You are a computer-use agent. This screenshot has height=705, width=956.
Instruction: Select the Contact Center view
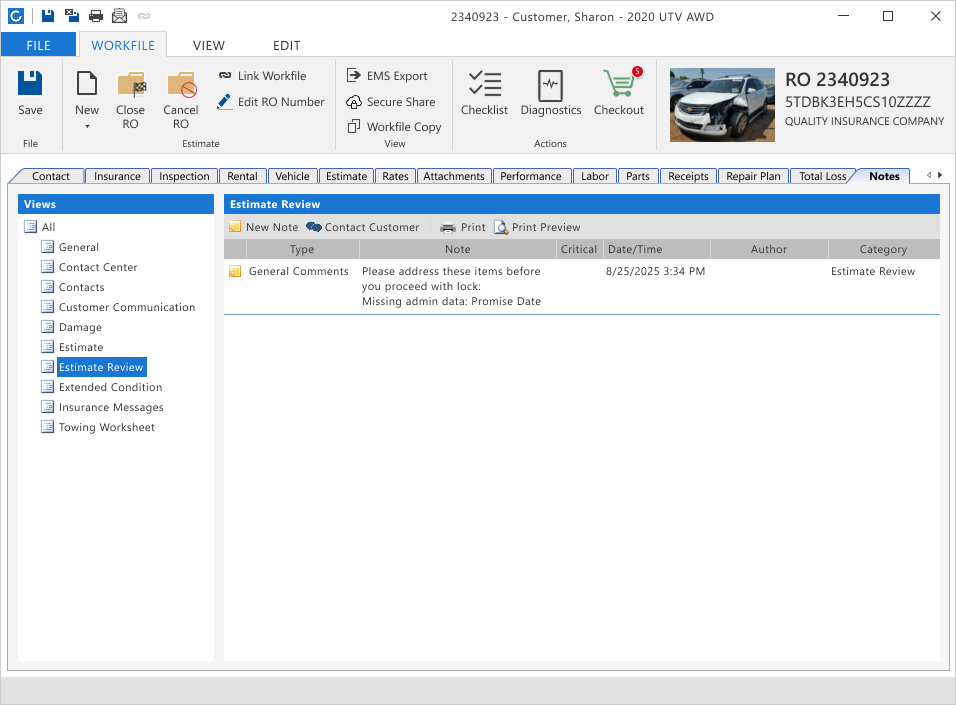[x=90, y=267]
